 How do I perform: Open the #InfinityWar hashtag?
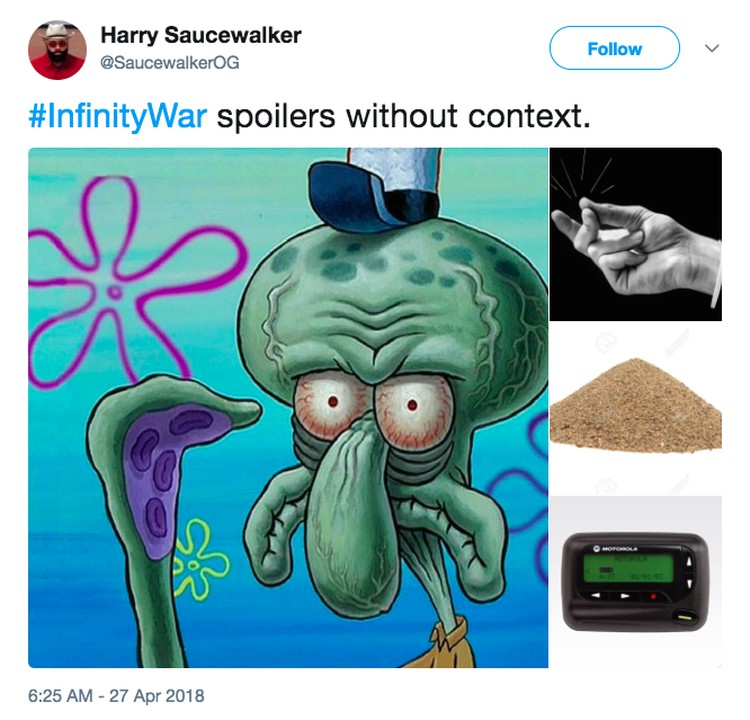[x=118, y=116]
